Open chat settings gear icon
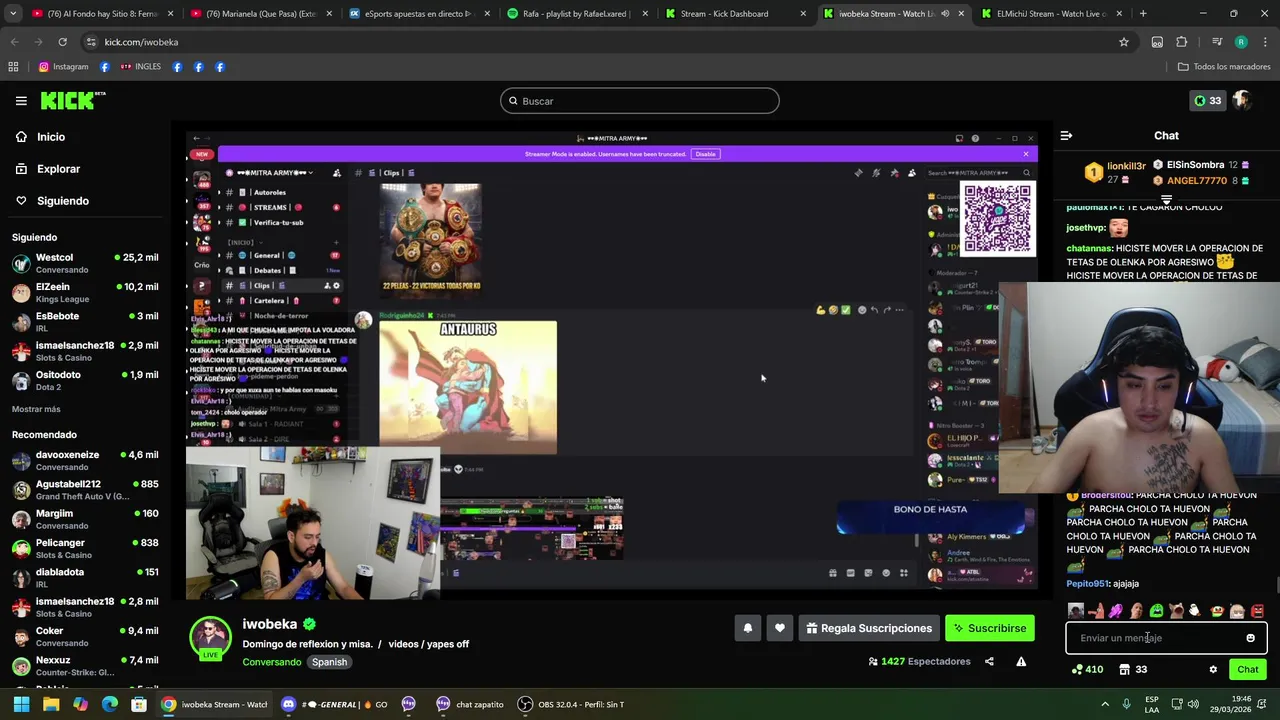This screenshot has width=1280, height=720. tap(1213, 670)
